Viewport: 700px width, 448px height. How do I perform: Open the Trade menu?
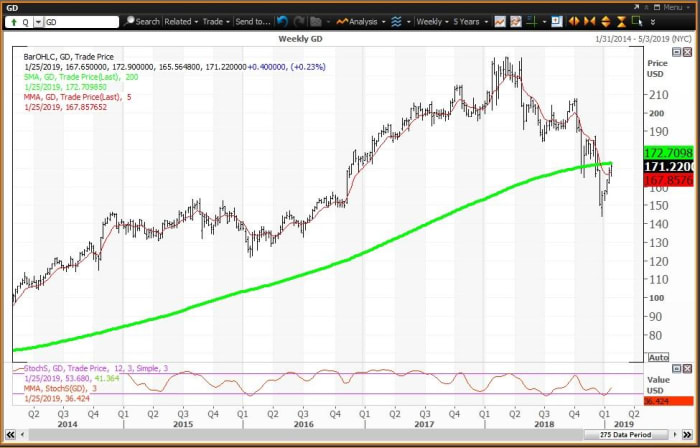pyautogui.click(x=215, y=21)
